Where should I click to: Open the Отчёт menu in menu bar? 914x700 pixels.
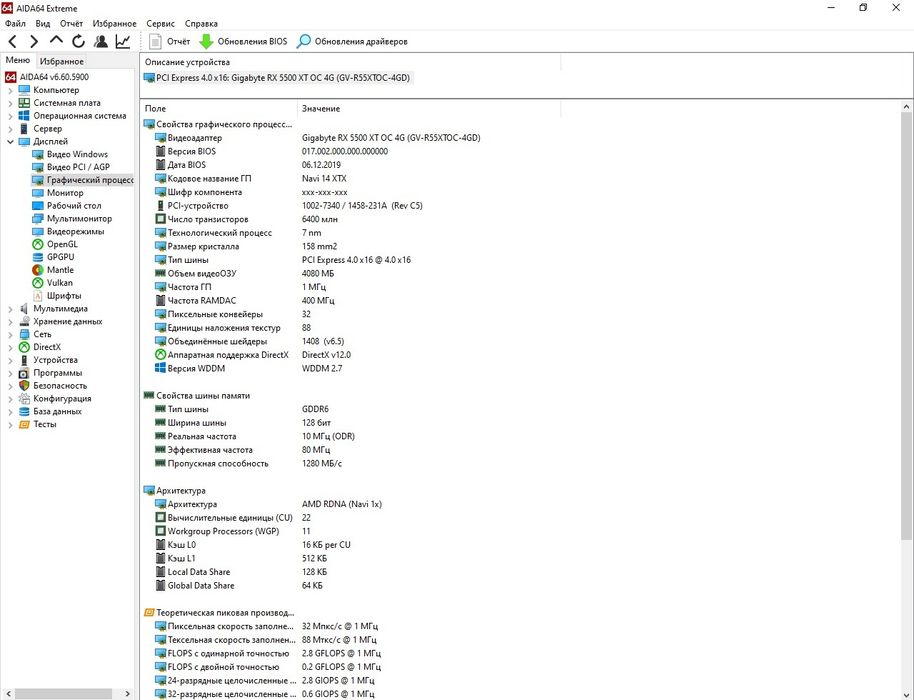tap(71, 23)
